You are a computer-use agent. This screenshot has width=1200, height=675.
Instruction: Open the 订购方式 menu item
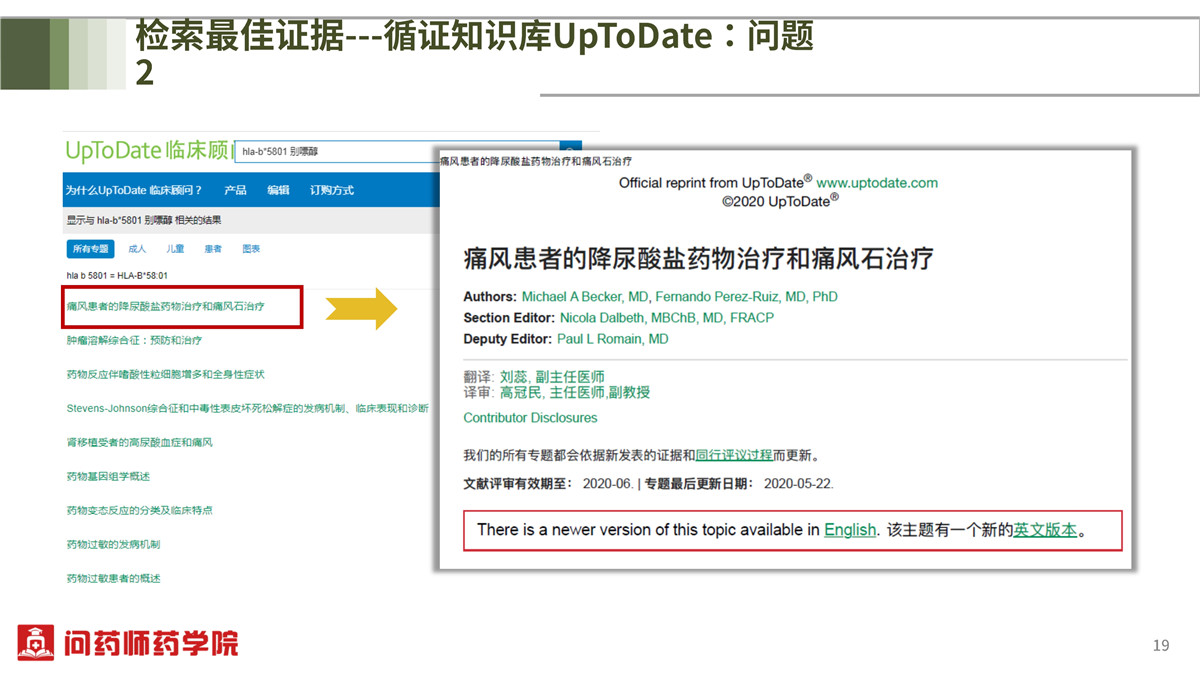pyautogui.click(x=332, y=190)
